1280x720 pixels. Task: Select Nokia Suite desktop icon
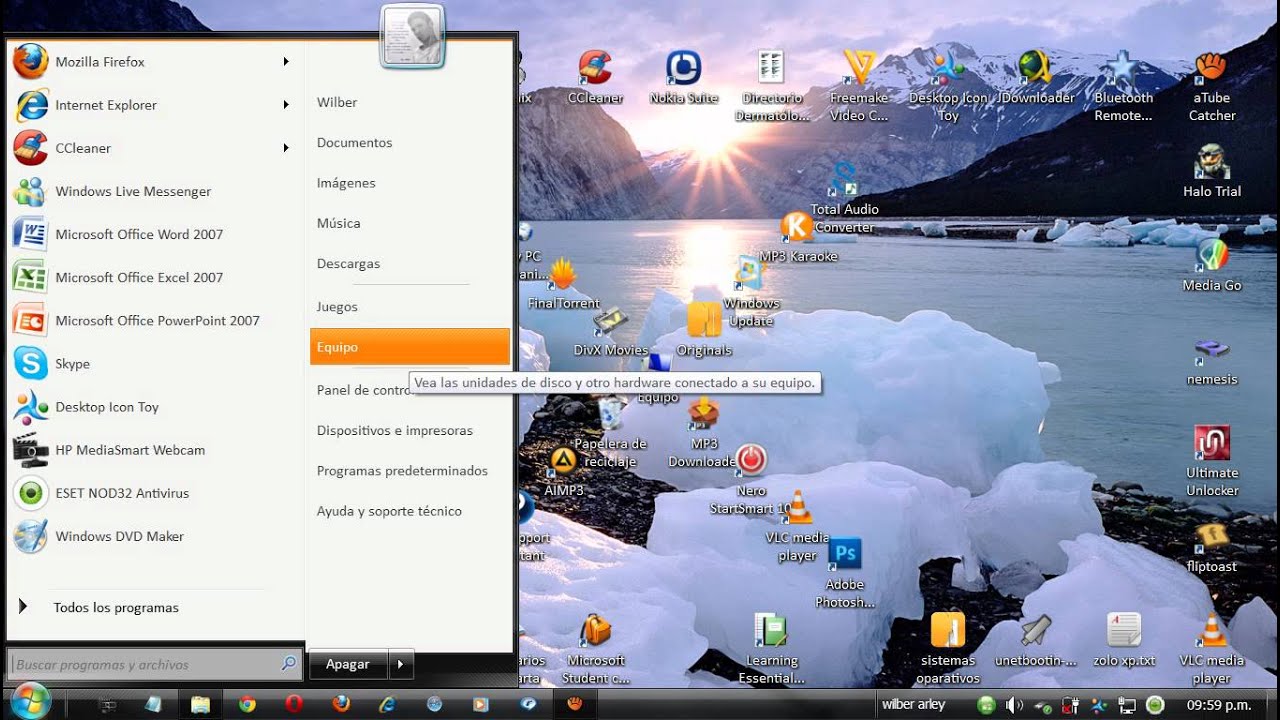click(x=684, y=78)
